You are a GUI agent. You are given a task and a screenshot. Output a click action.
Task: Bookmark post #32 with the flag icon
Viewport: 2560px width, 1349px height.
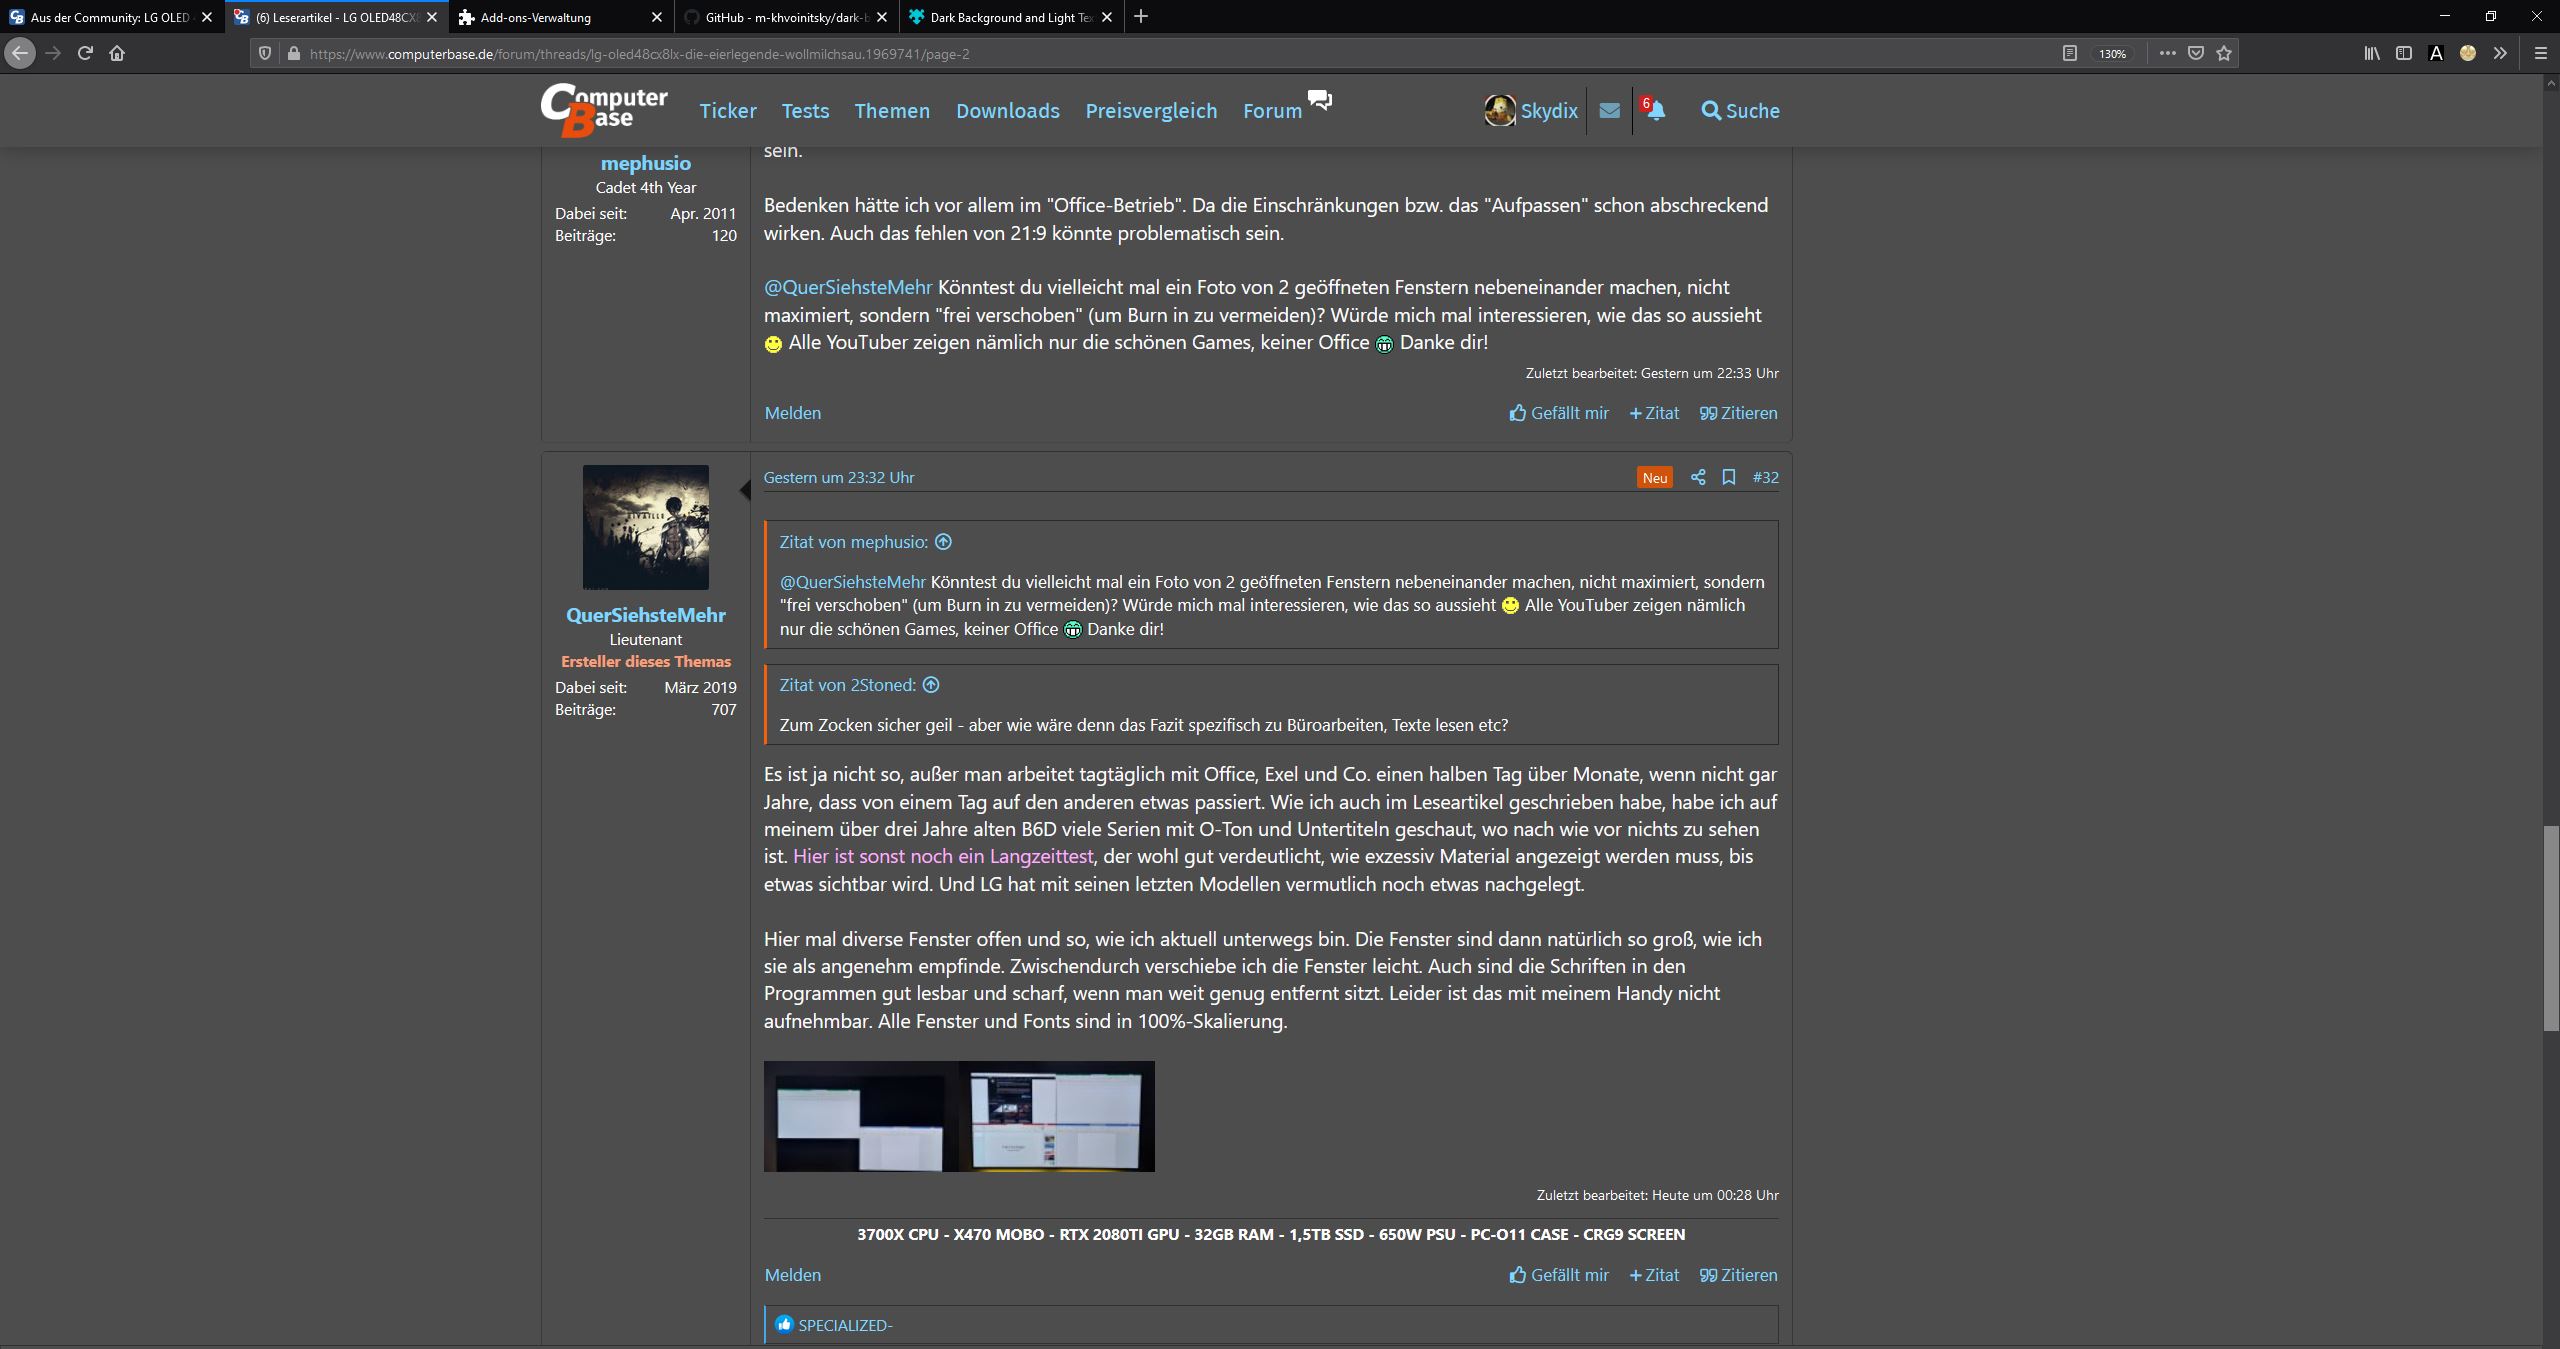point(1729,477)
